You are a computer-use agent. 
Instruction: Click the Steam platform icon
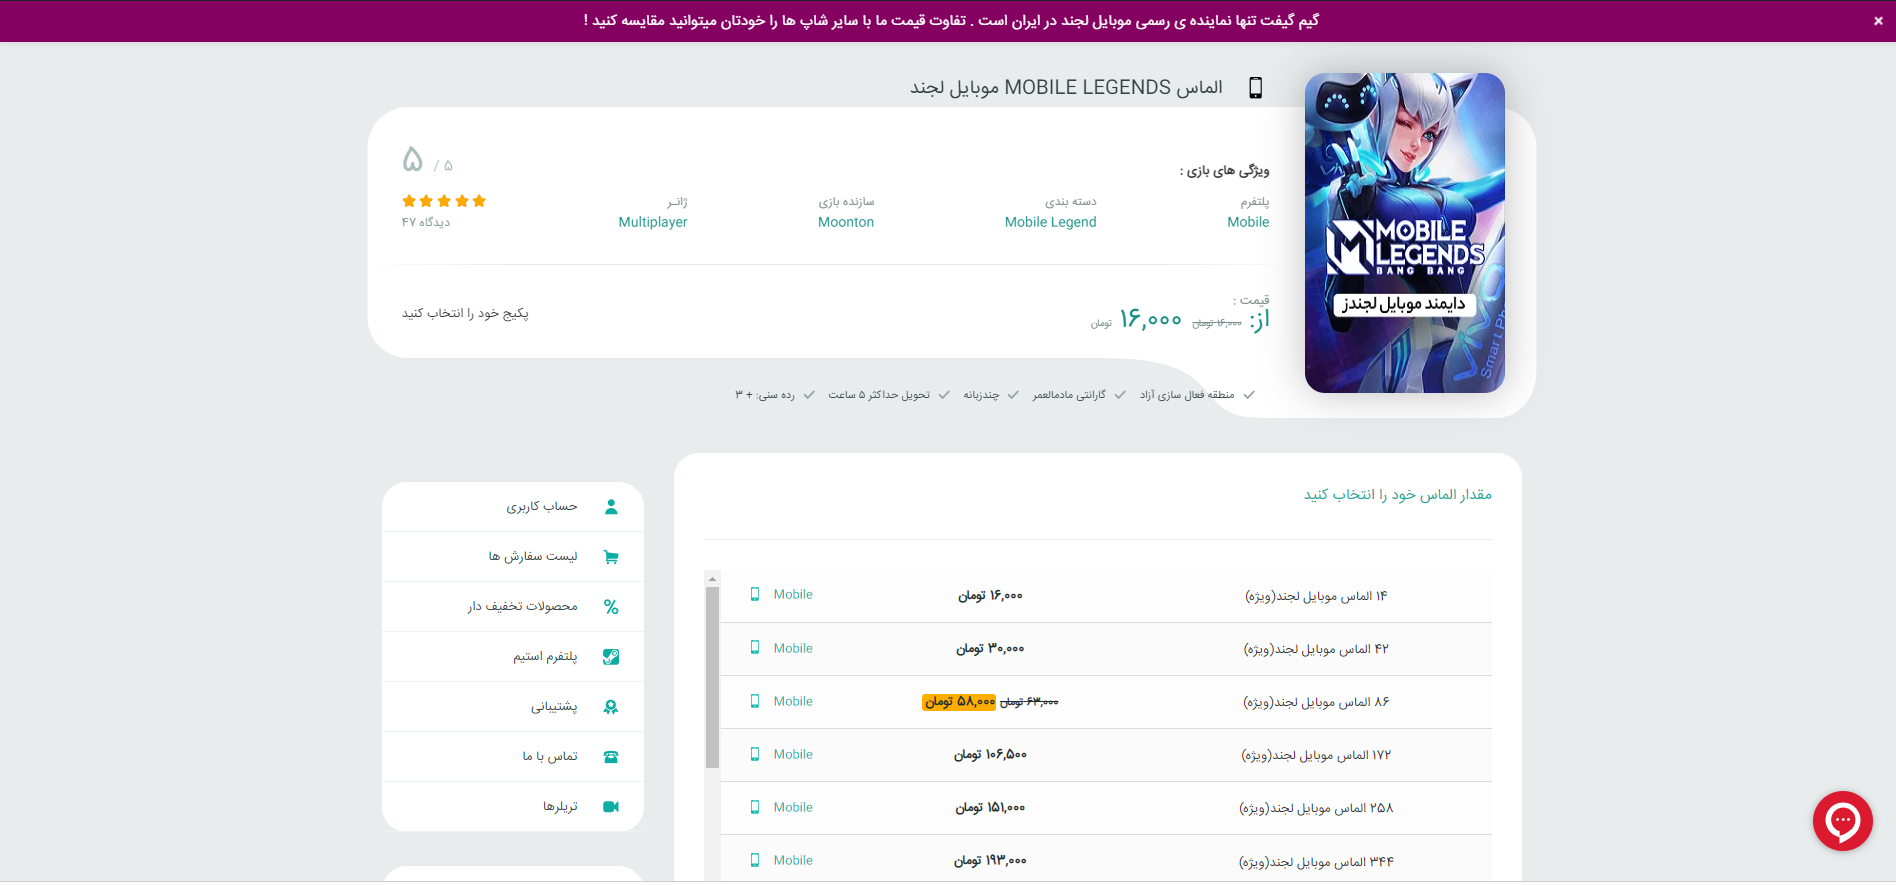coord(611,657)
